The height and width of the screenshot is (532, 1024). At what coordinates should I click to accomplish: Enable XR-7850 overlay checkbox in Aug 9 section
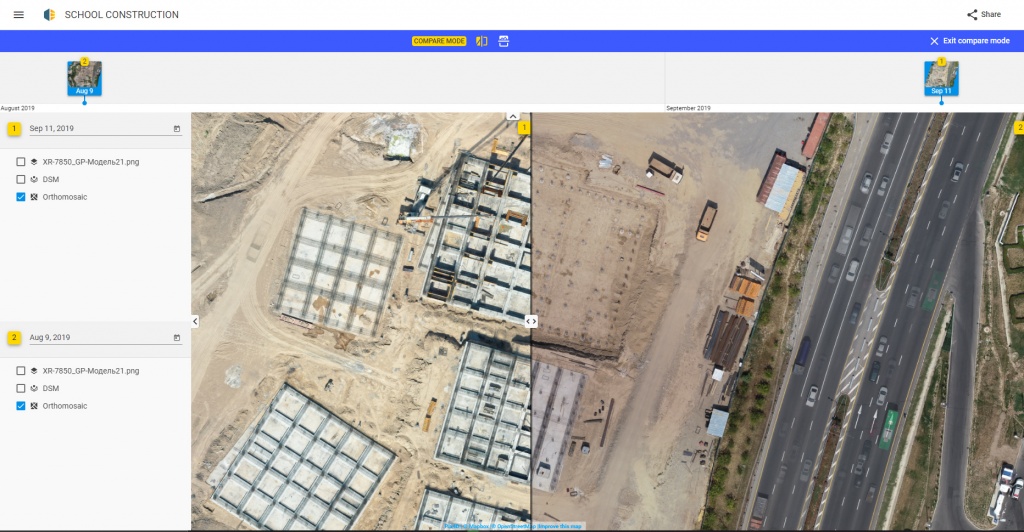click(21, 371)
